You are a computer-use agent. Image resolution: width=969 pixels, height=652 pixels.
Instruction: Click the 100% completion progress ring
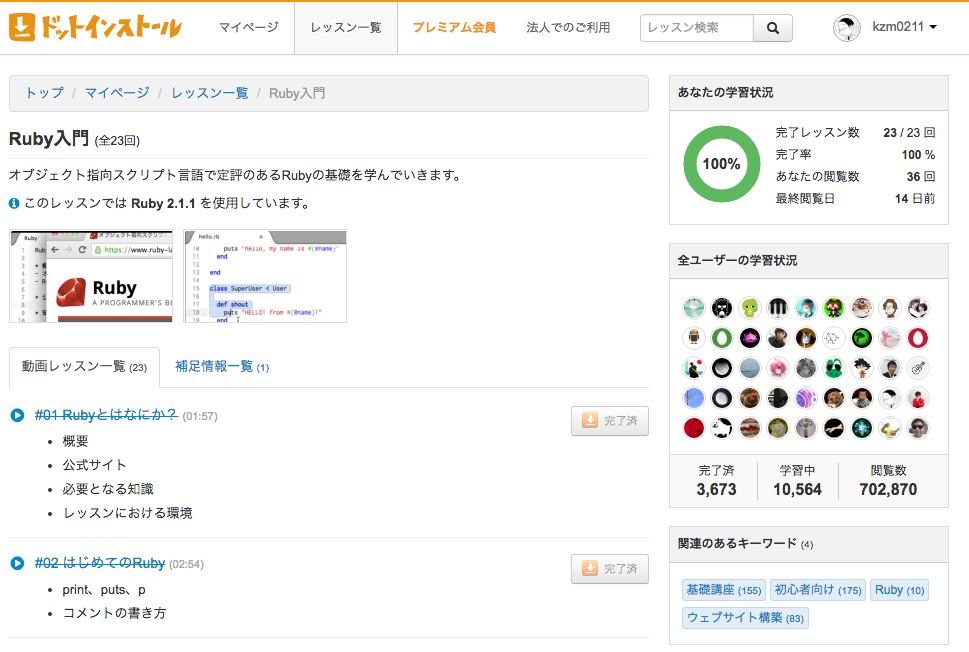pyautogui.click(x=721, y=164)
